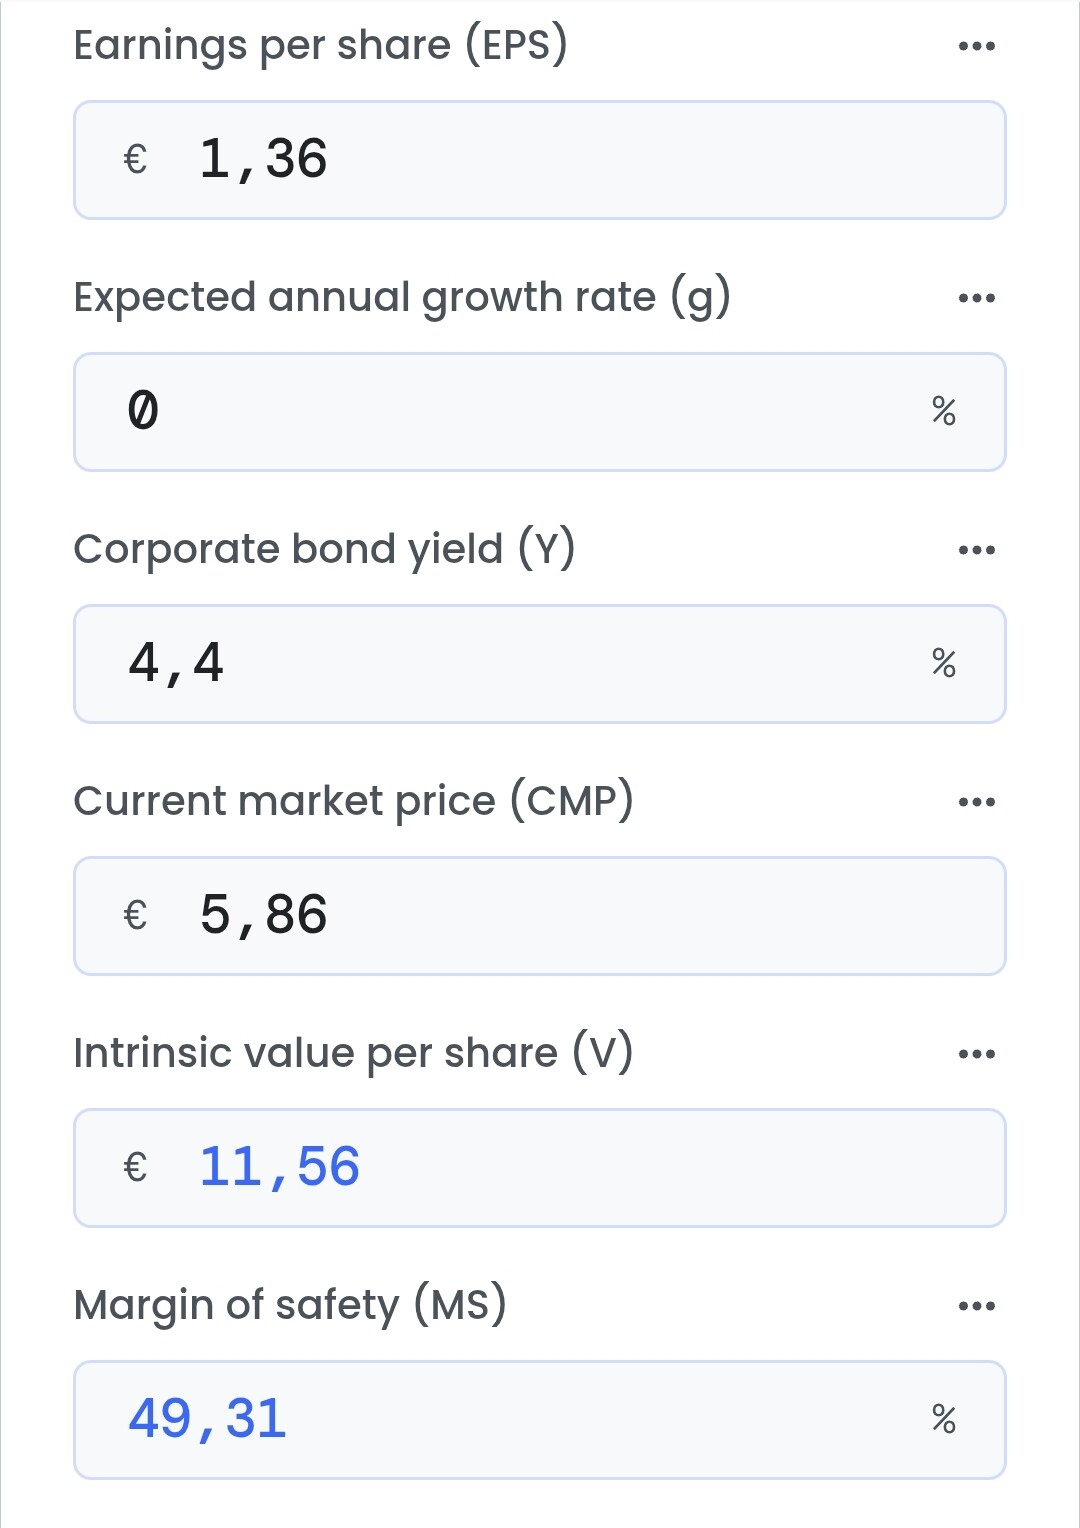The height and width of the screenshot is (1528, 1080).
Task: Click the percent symbol in the margin of safety field
Action: 943,1419
